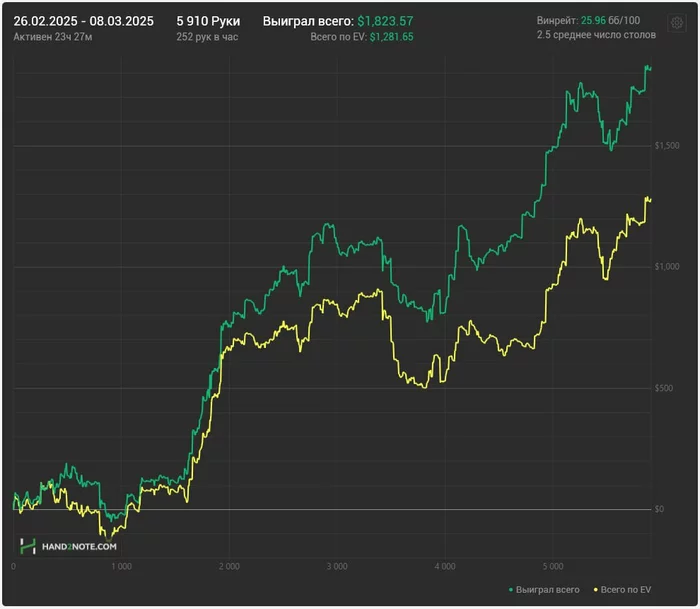Click the 2.5 среднее число столов text
The height and width of the screenshot is (609, 700).
[x=596, y=35]
